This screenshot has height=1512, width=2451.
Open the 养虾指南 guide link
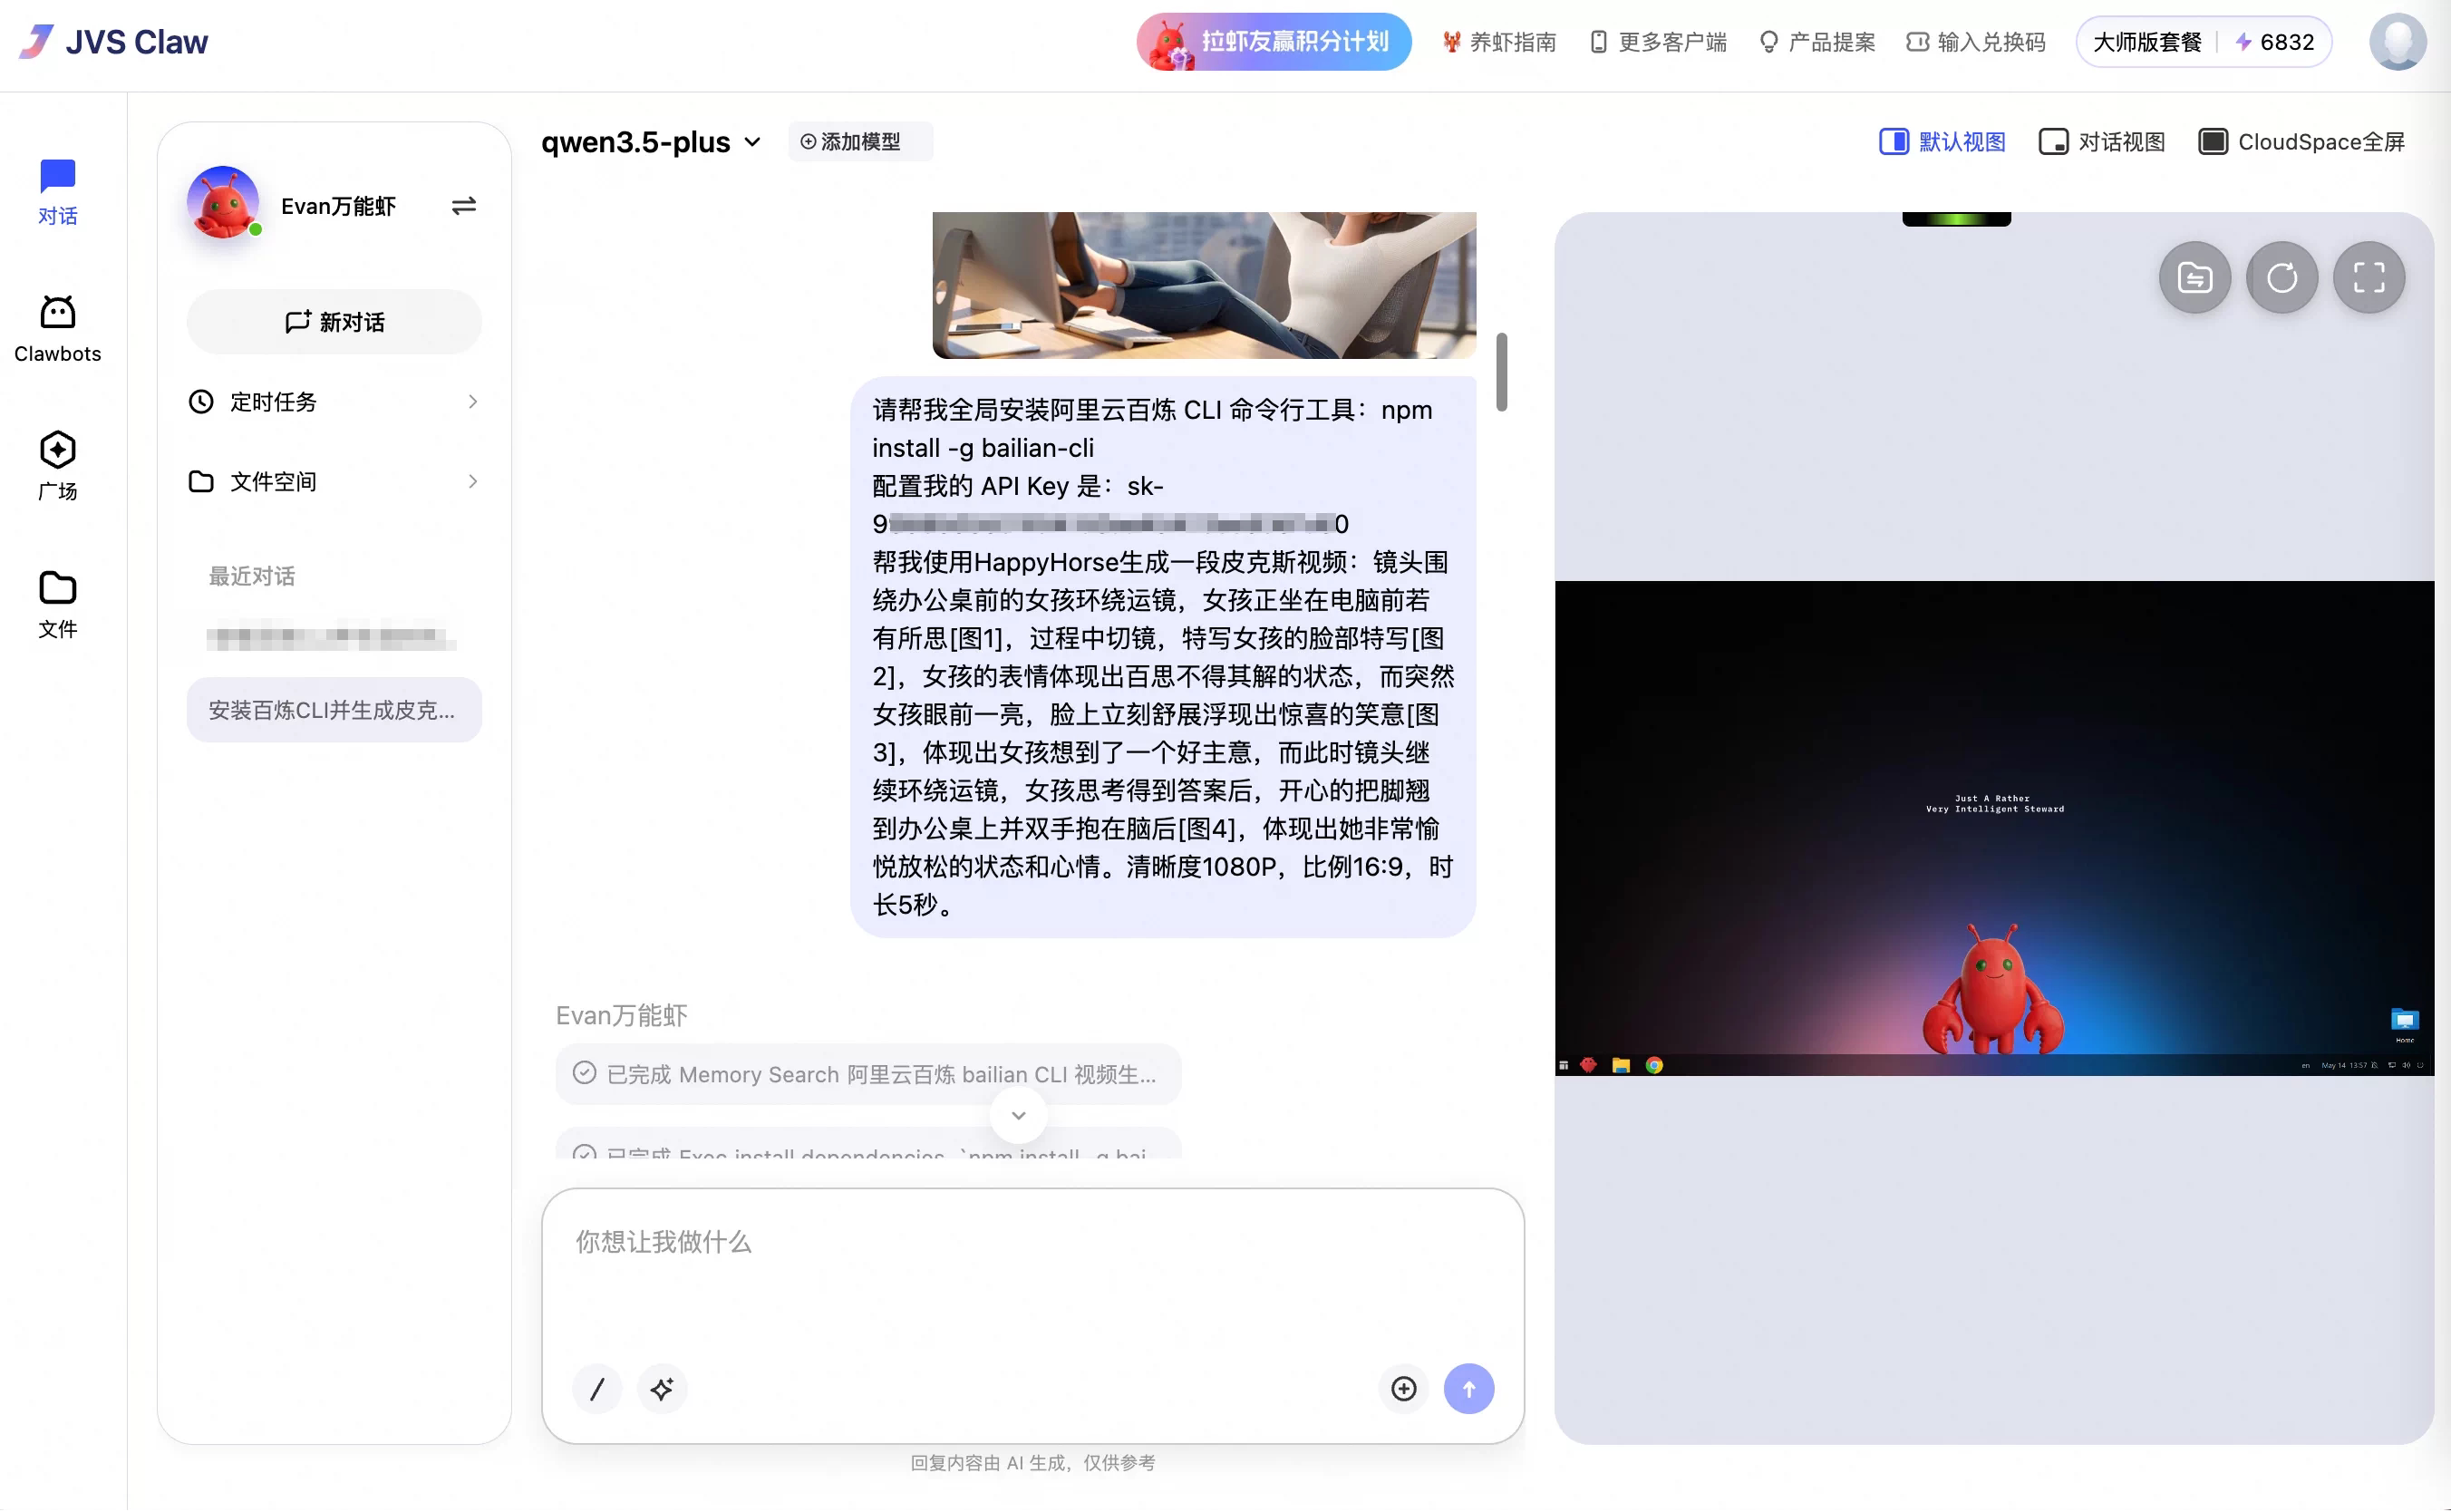click(x=1499, y=42)
